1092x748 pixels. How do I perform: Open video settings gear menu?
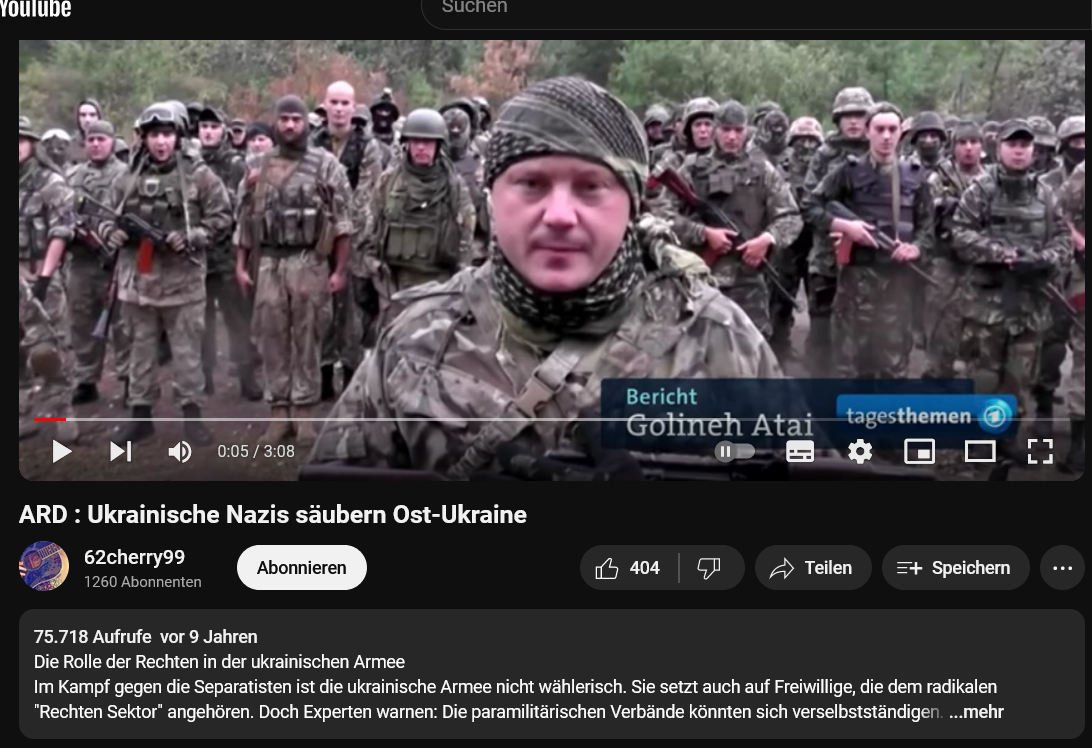click(860, 452)
